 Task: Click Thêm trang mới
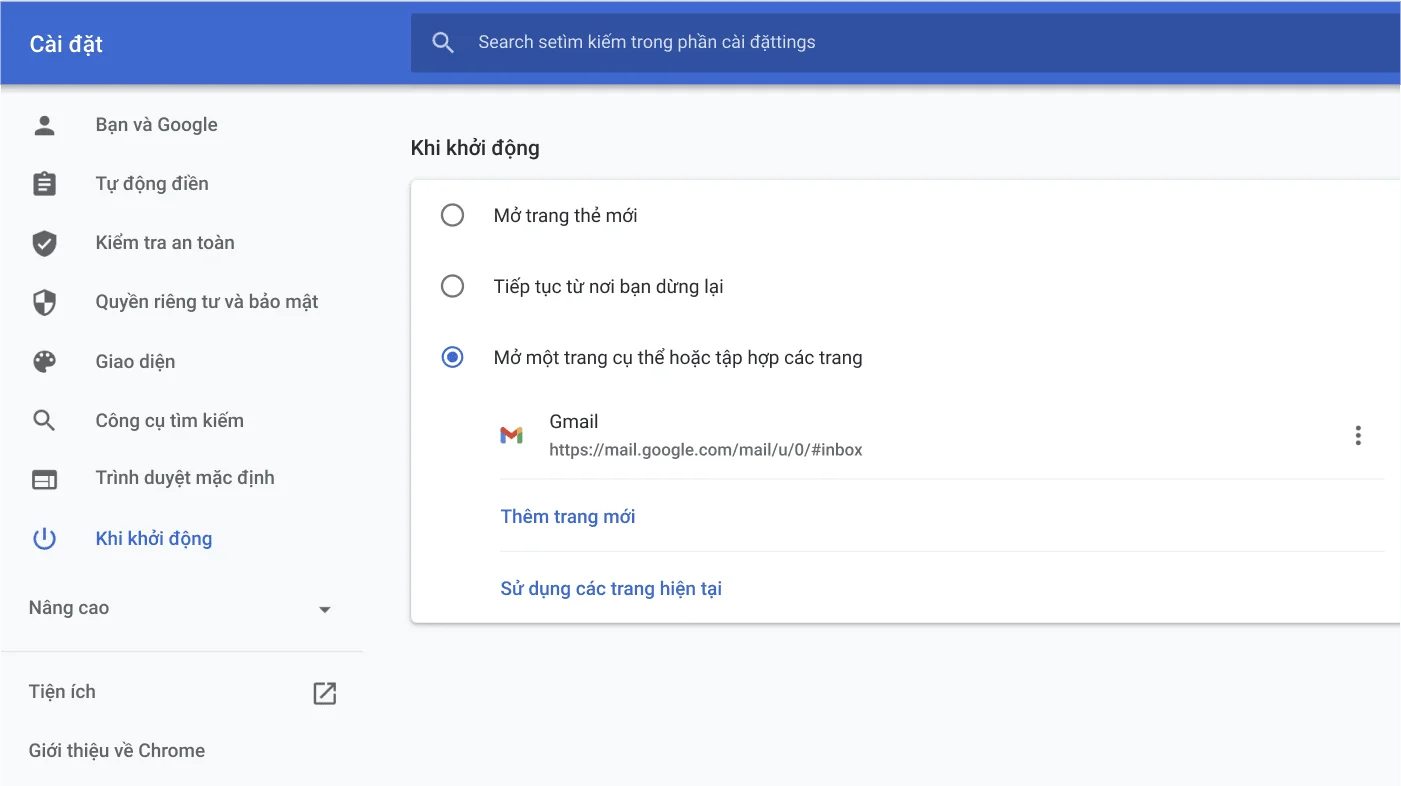(567, 516)
